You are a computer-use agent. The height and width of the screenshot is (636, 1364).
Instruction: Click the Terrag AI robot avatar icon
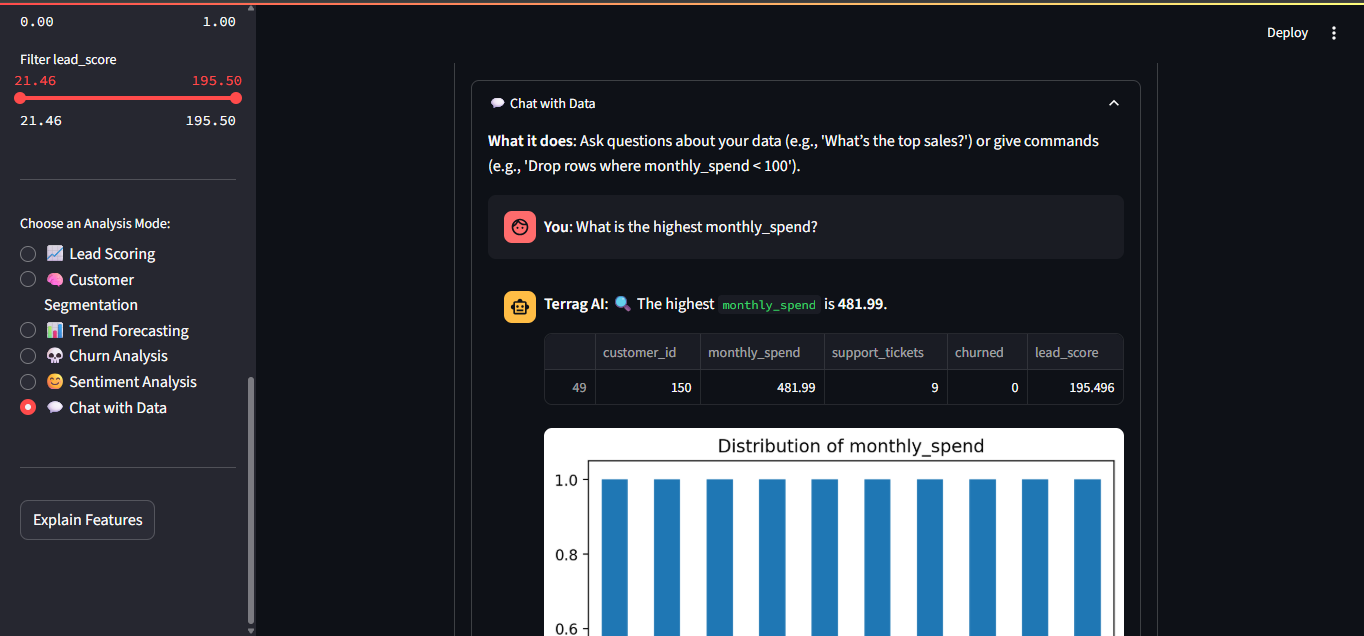[x=520, y=307]
